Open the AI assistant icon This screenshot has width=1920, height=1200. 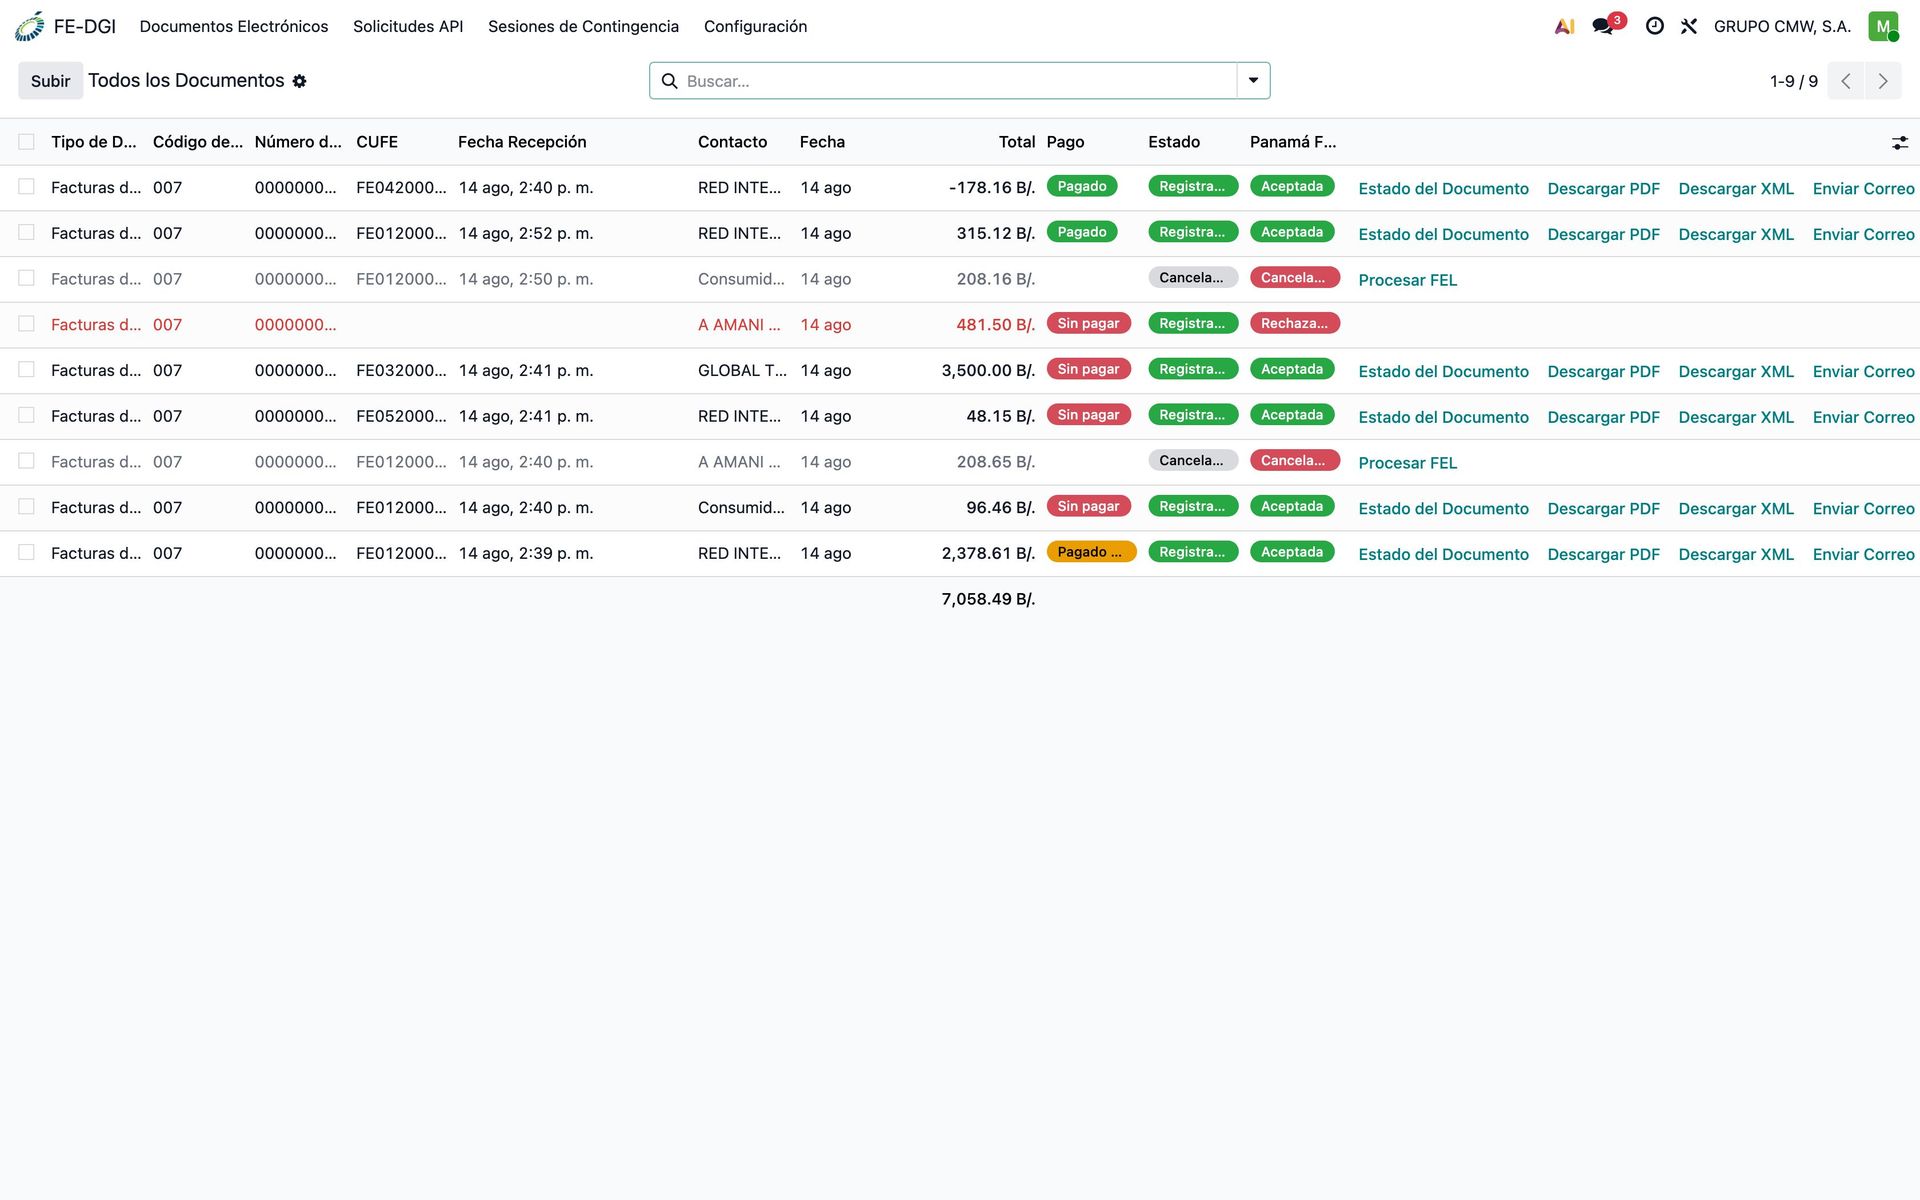[1565, 26]
